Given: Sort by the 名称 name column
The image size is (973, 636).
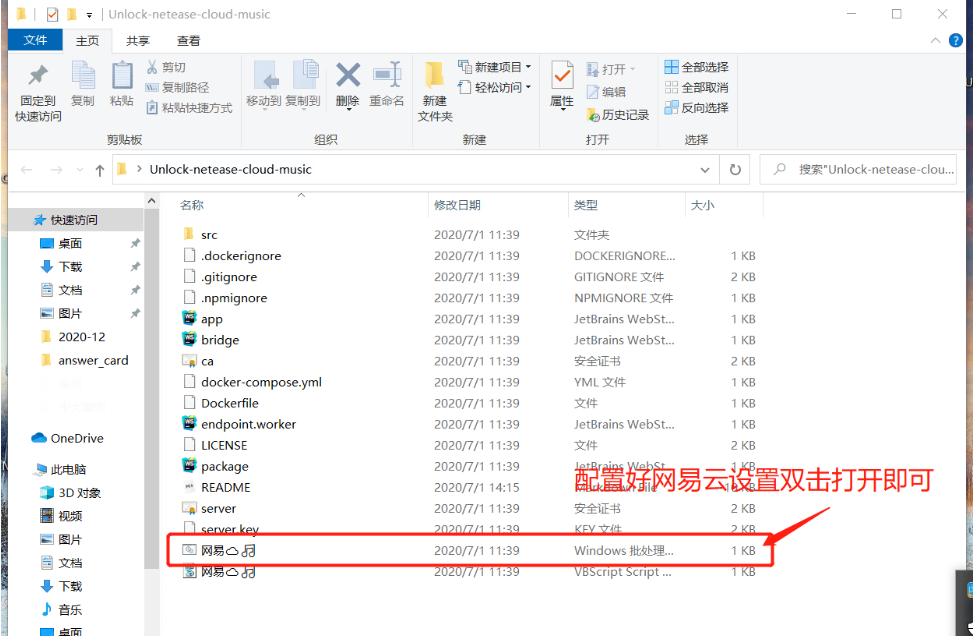Looking at the screenshot, I should click(x=192, y=205).
